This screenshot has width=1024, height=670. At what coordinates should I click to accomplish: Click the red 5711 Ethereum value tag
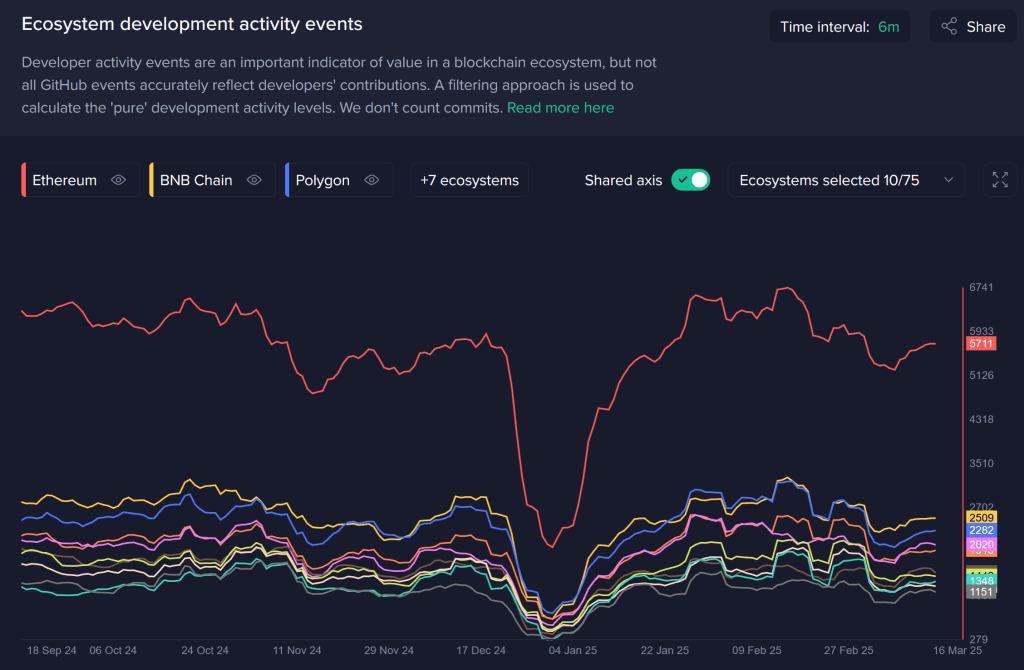tap(981, 344)
